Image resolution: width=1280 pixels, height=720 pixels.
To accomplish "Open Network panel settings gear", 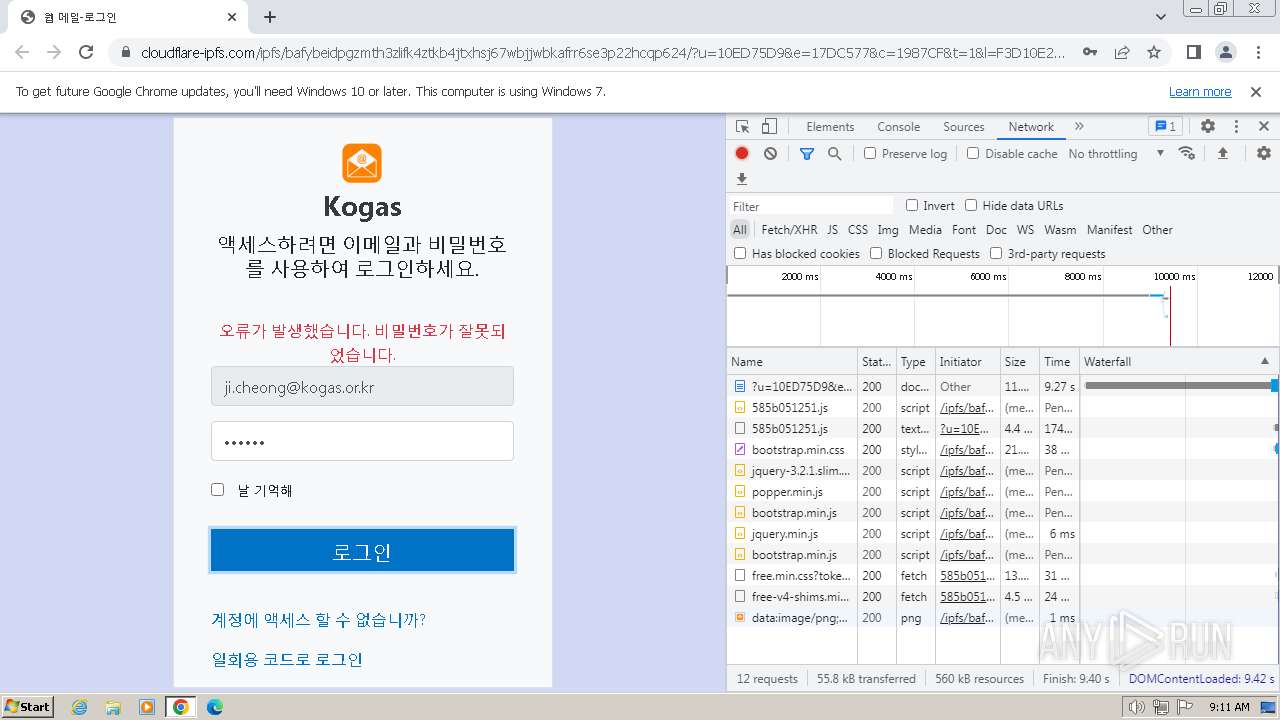I will (x=1264, y=154).
